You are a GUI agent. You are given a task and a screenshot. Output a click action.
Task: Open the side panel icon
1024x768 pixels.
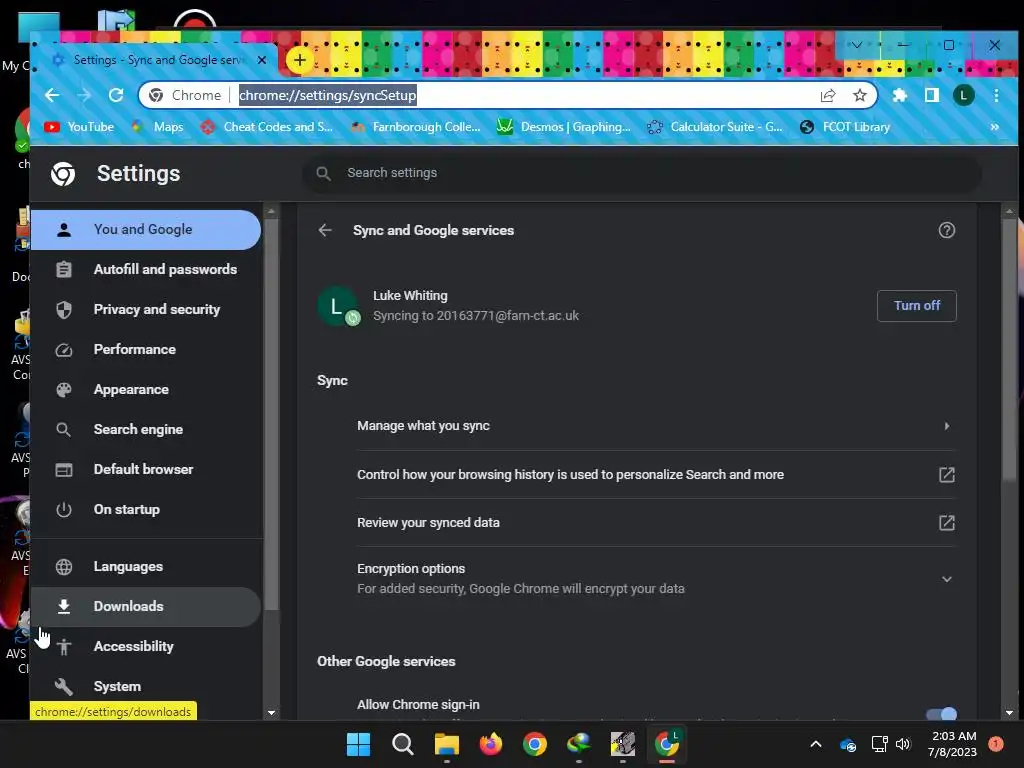[x=931, y=95]
